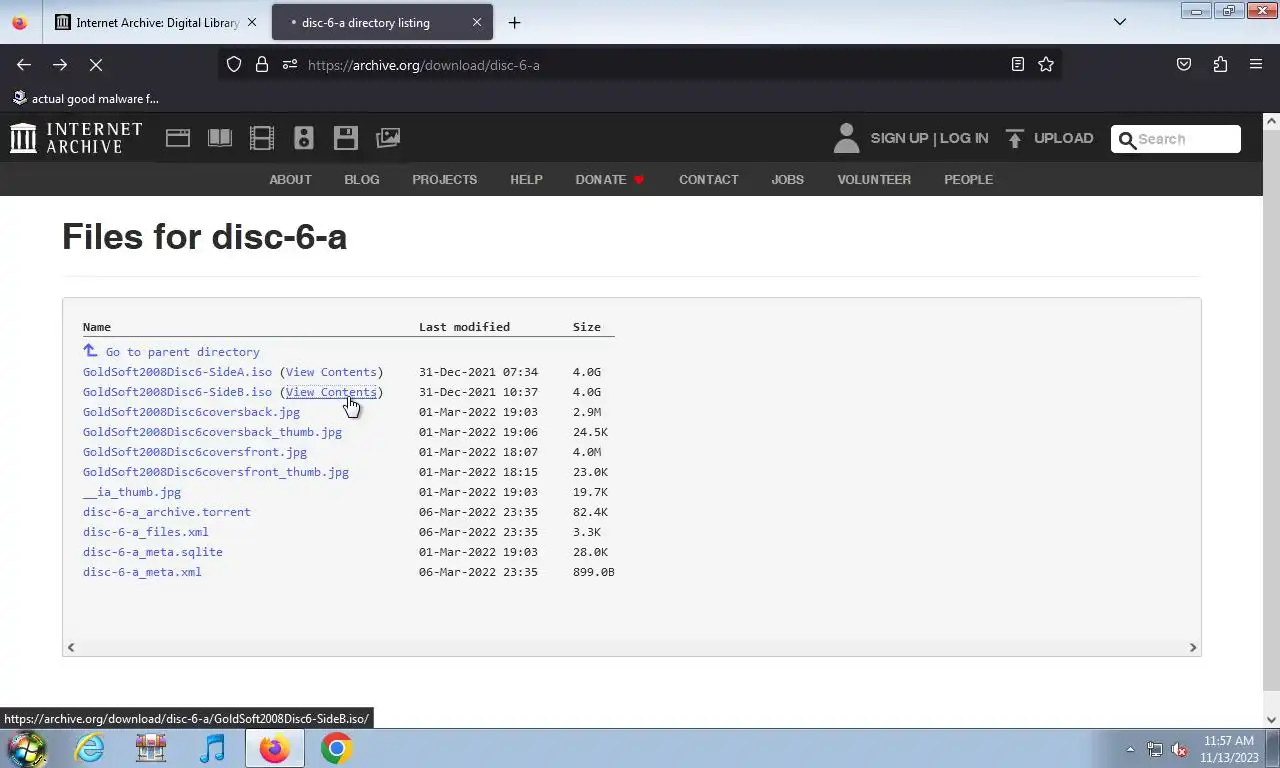This screenshot has width=1280, height=768.
Task: Open disc-6-a_meta.xml
Action: coord(142,572)
